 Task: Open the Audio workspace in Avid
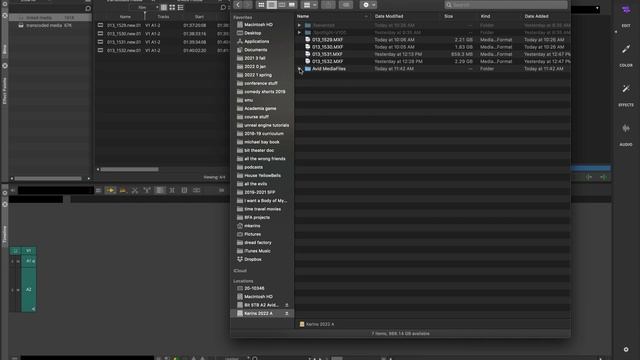pos(626,133)
